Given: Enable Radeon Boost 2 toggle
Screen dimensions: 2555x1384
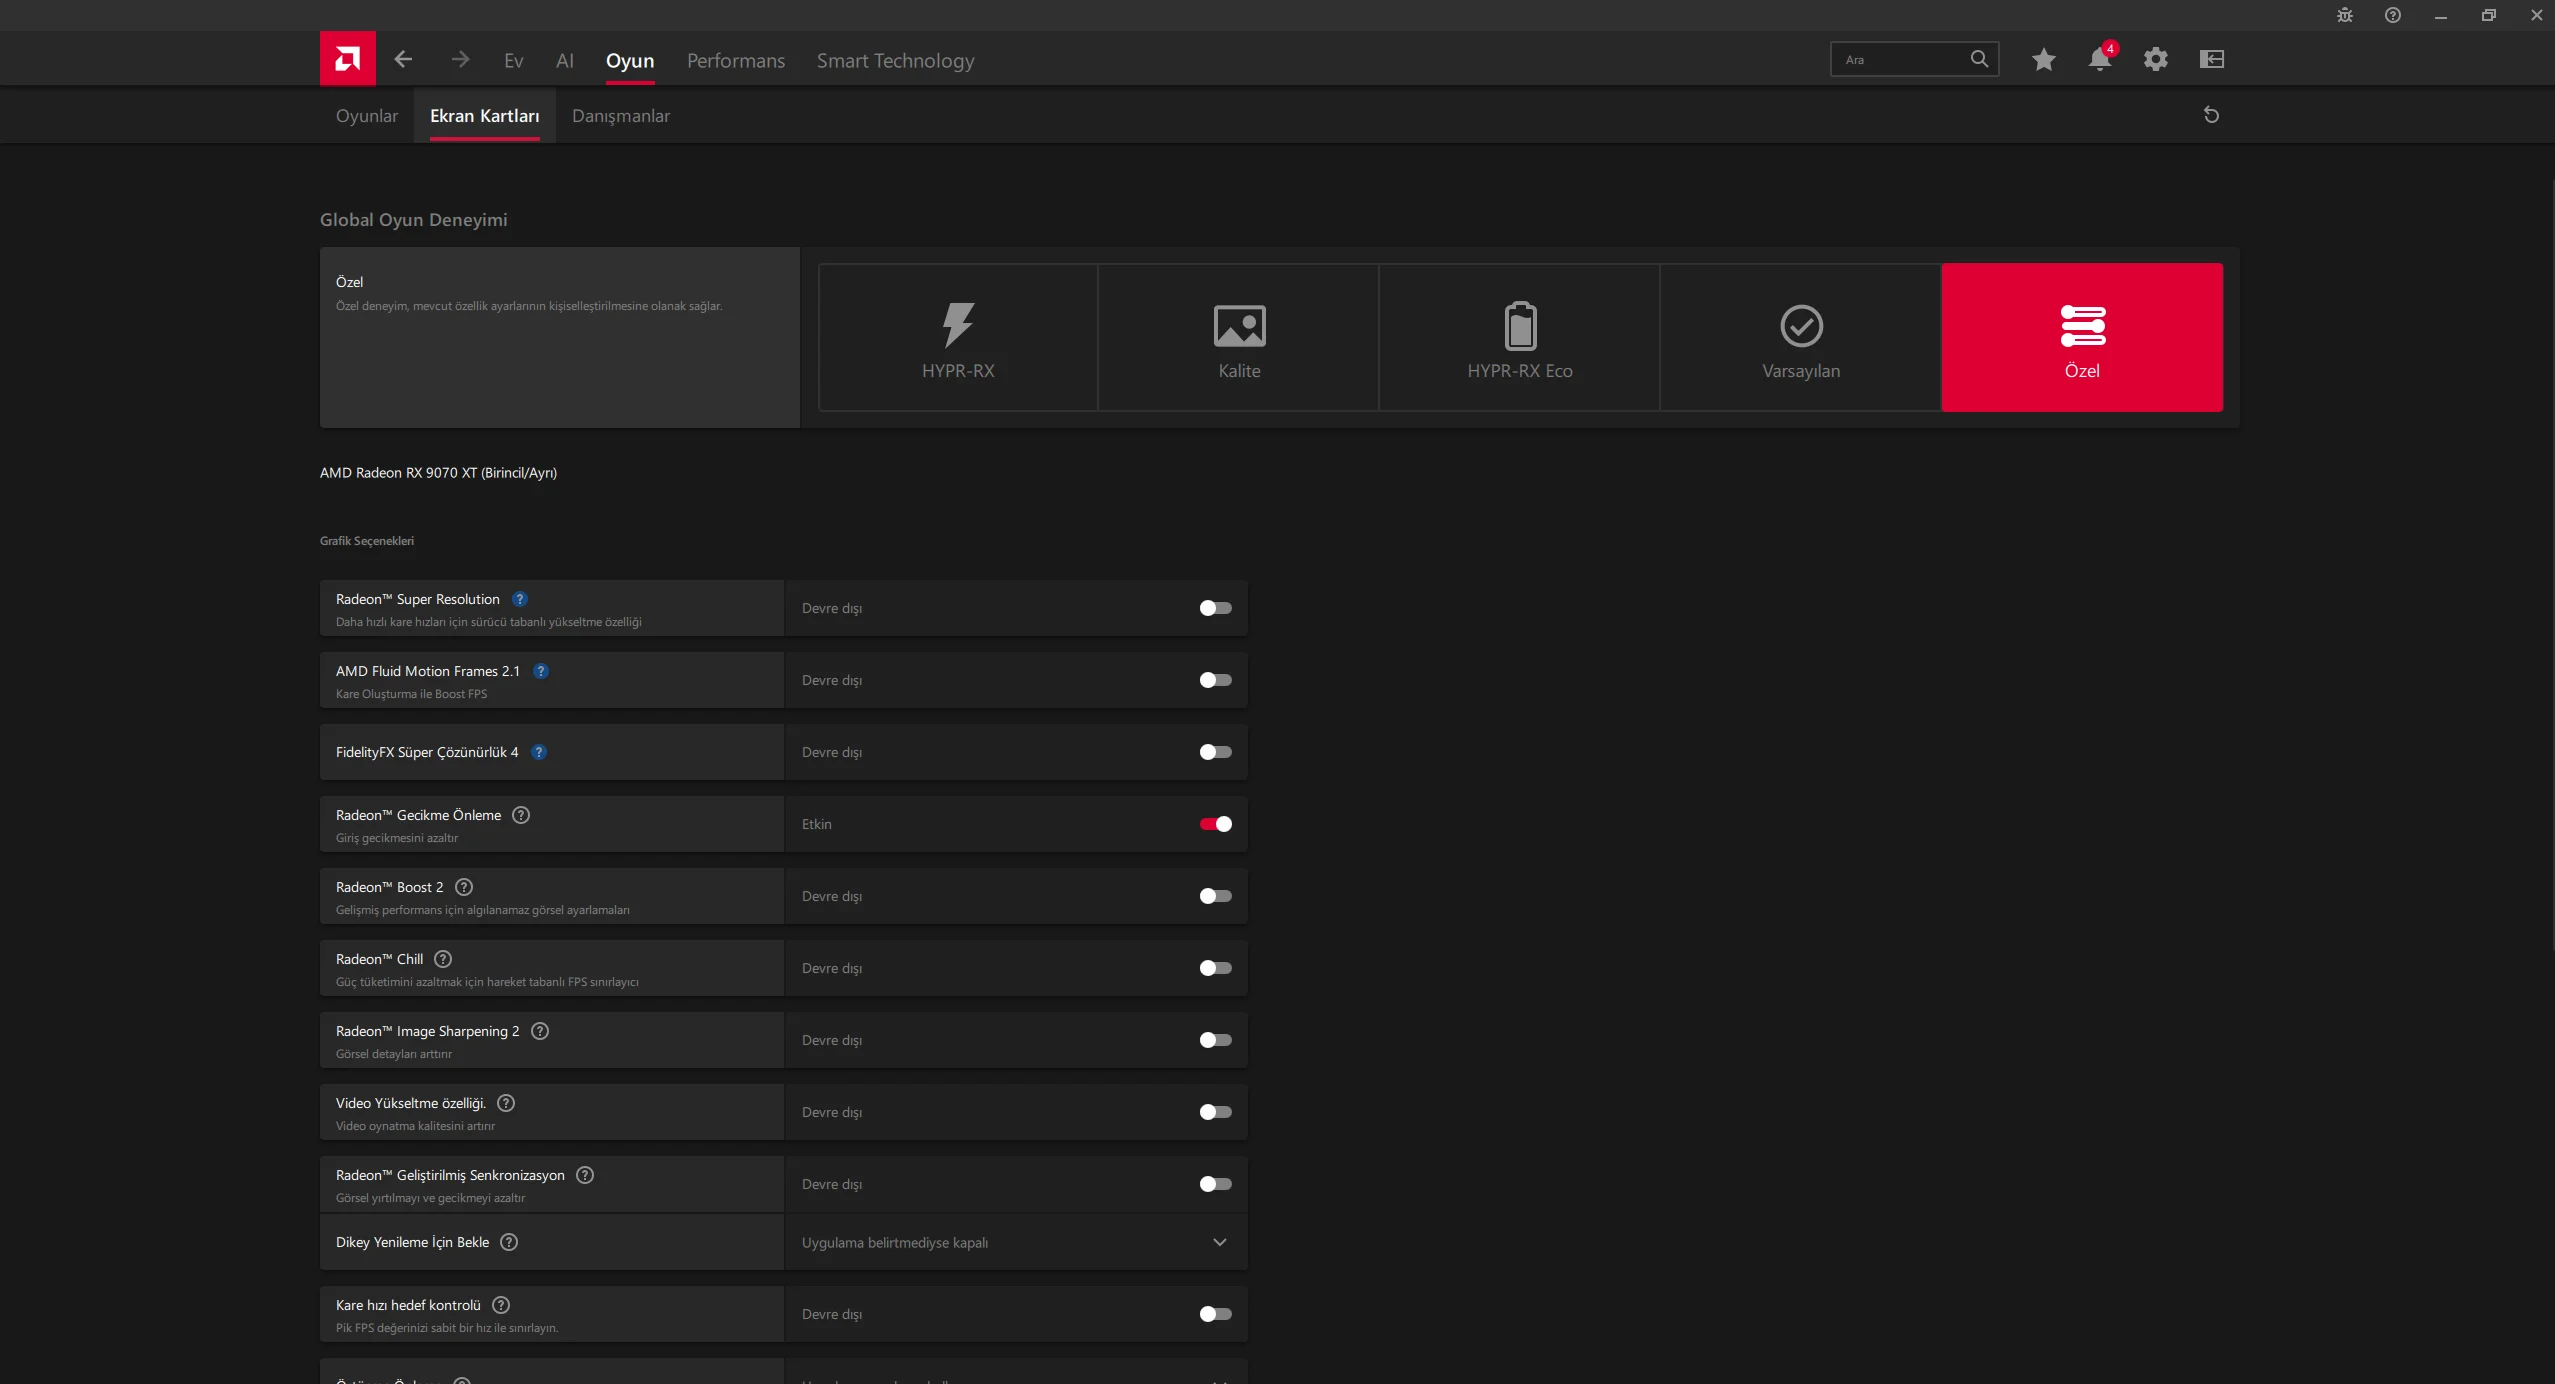Looking at the screenshot, I should pyautogui.click(x=1216, y=896).
